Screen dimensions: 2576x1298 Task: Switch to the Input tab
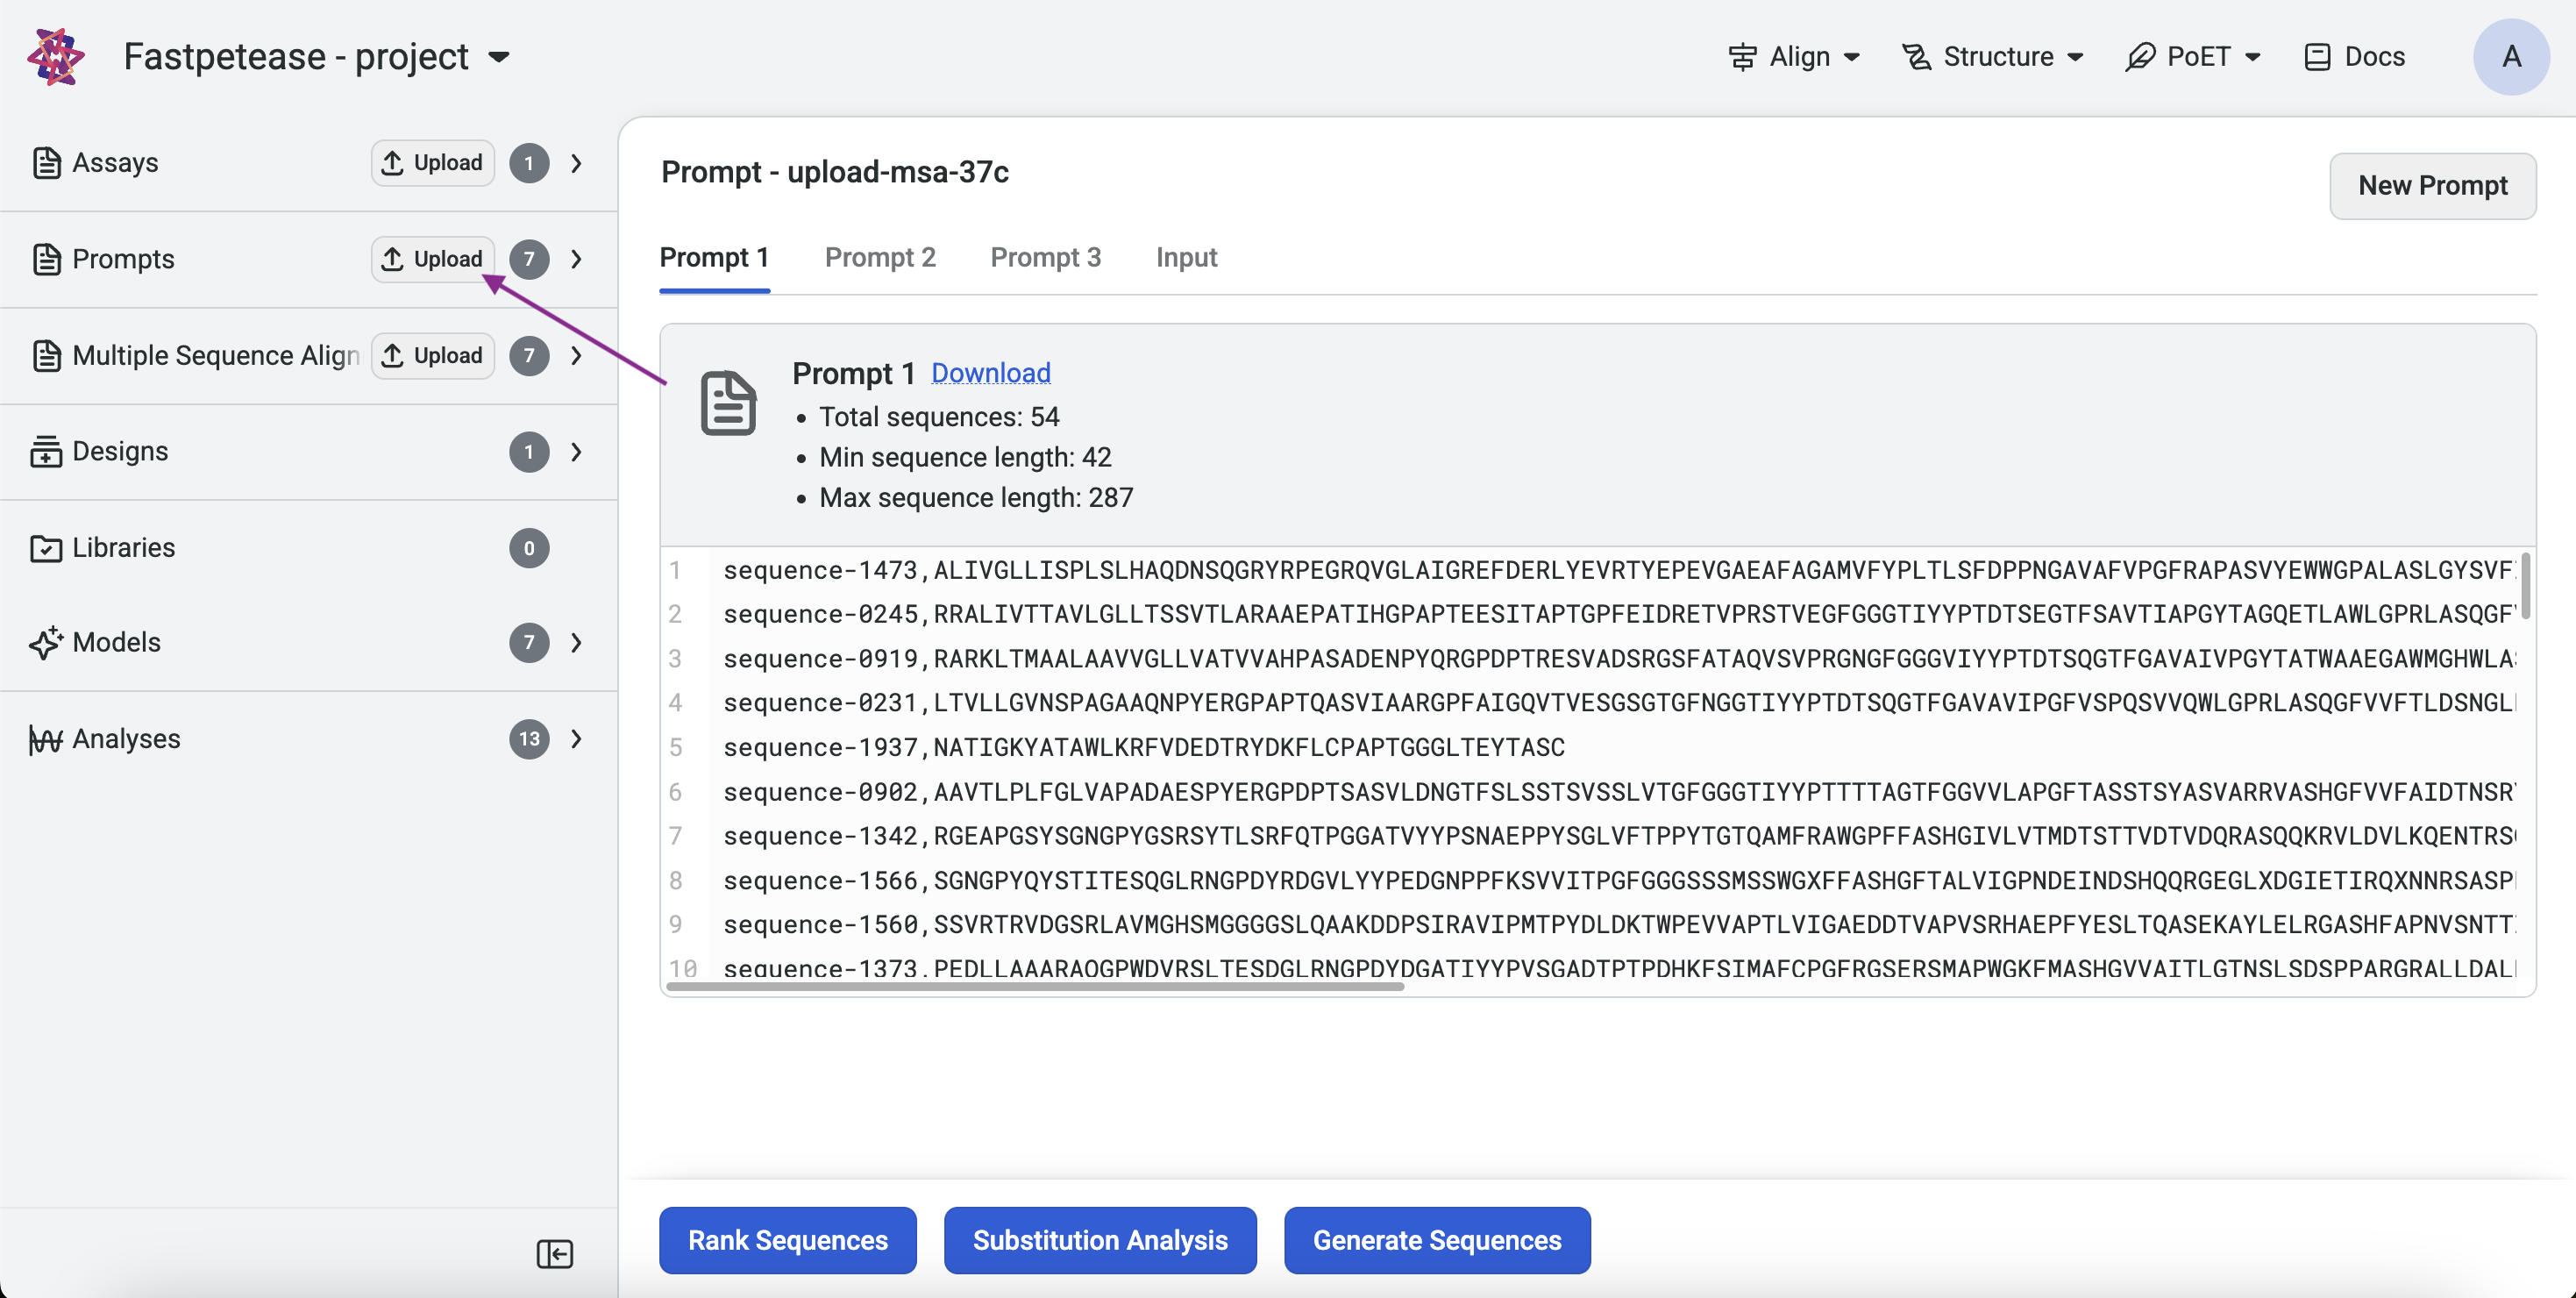[x=1186, y=258]
